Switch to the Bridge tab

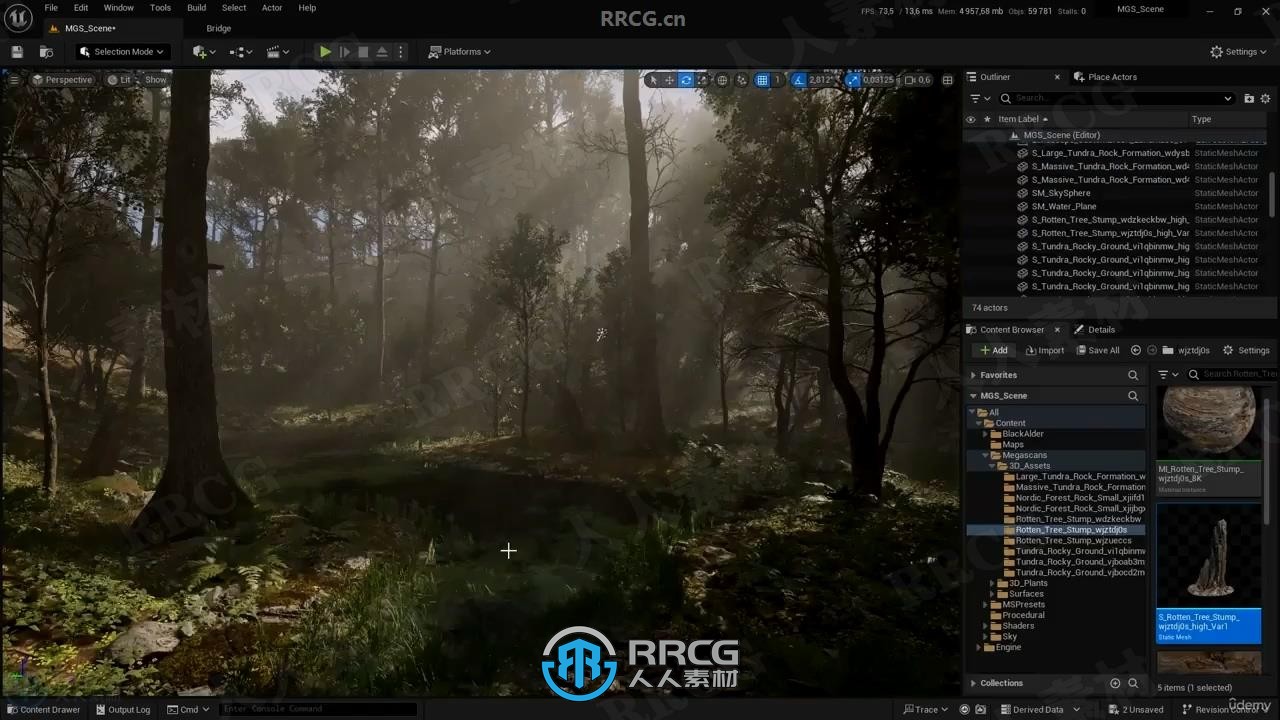pyautogui.click(x=219, y=28)
